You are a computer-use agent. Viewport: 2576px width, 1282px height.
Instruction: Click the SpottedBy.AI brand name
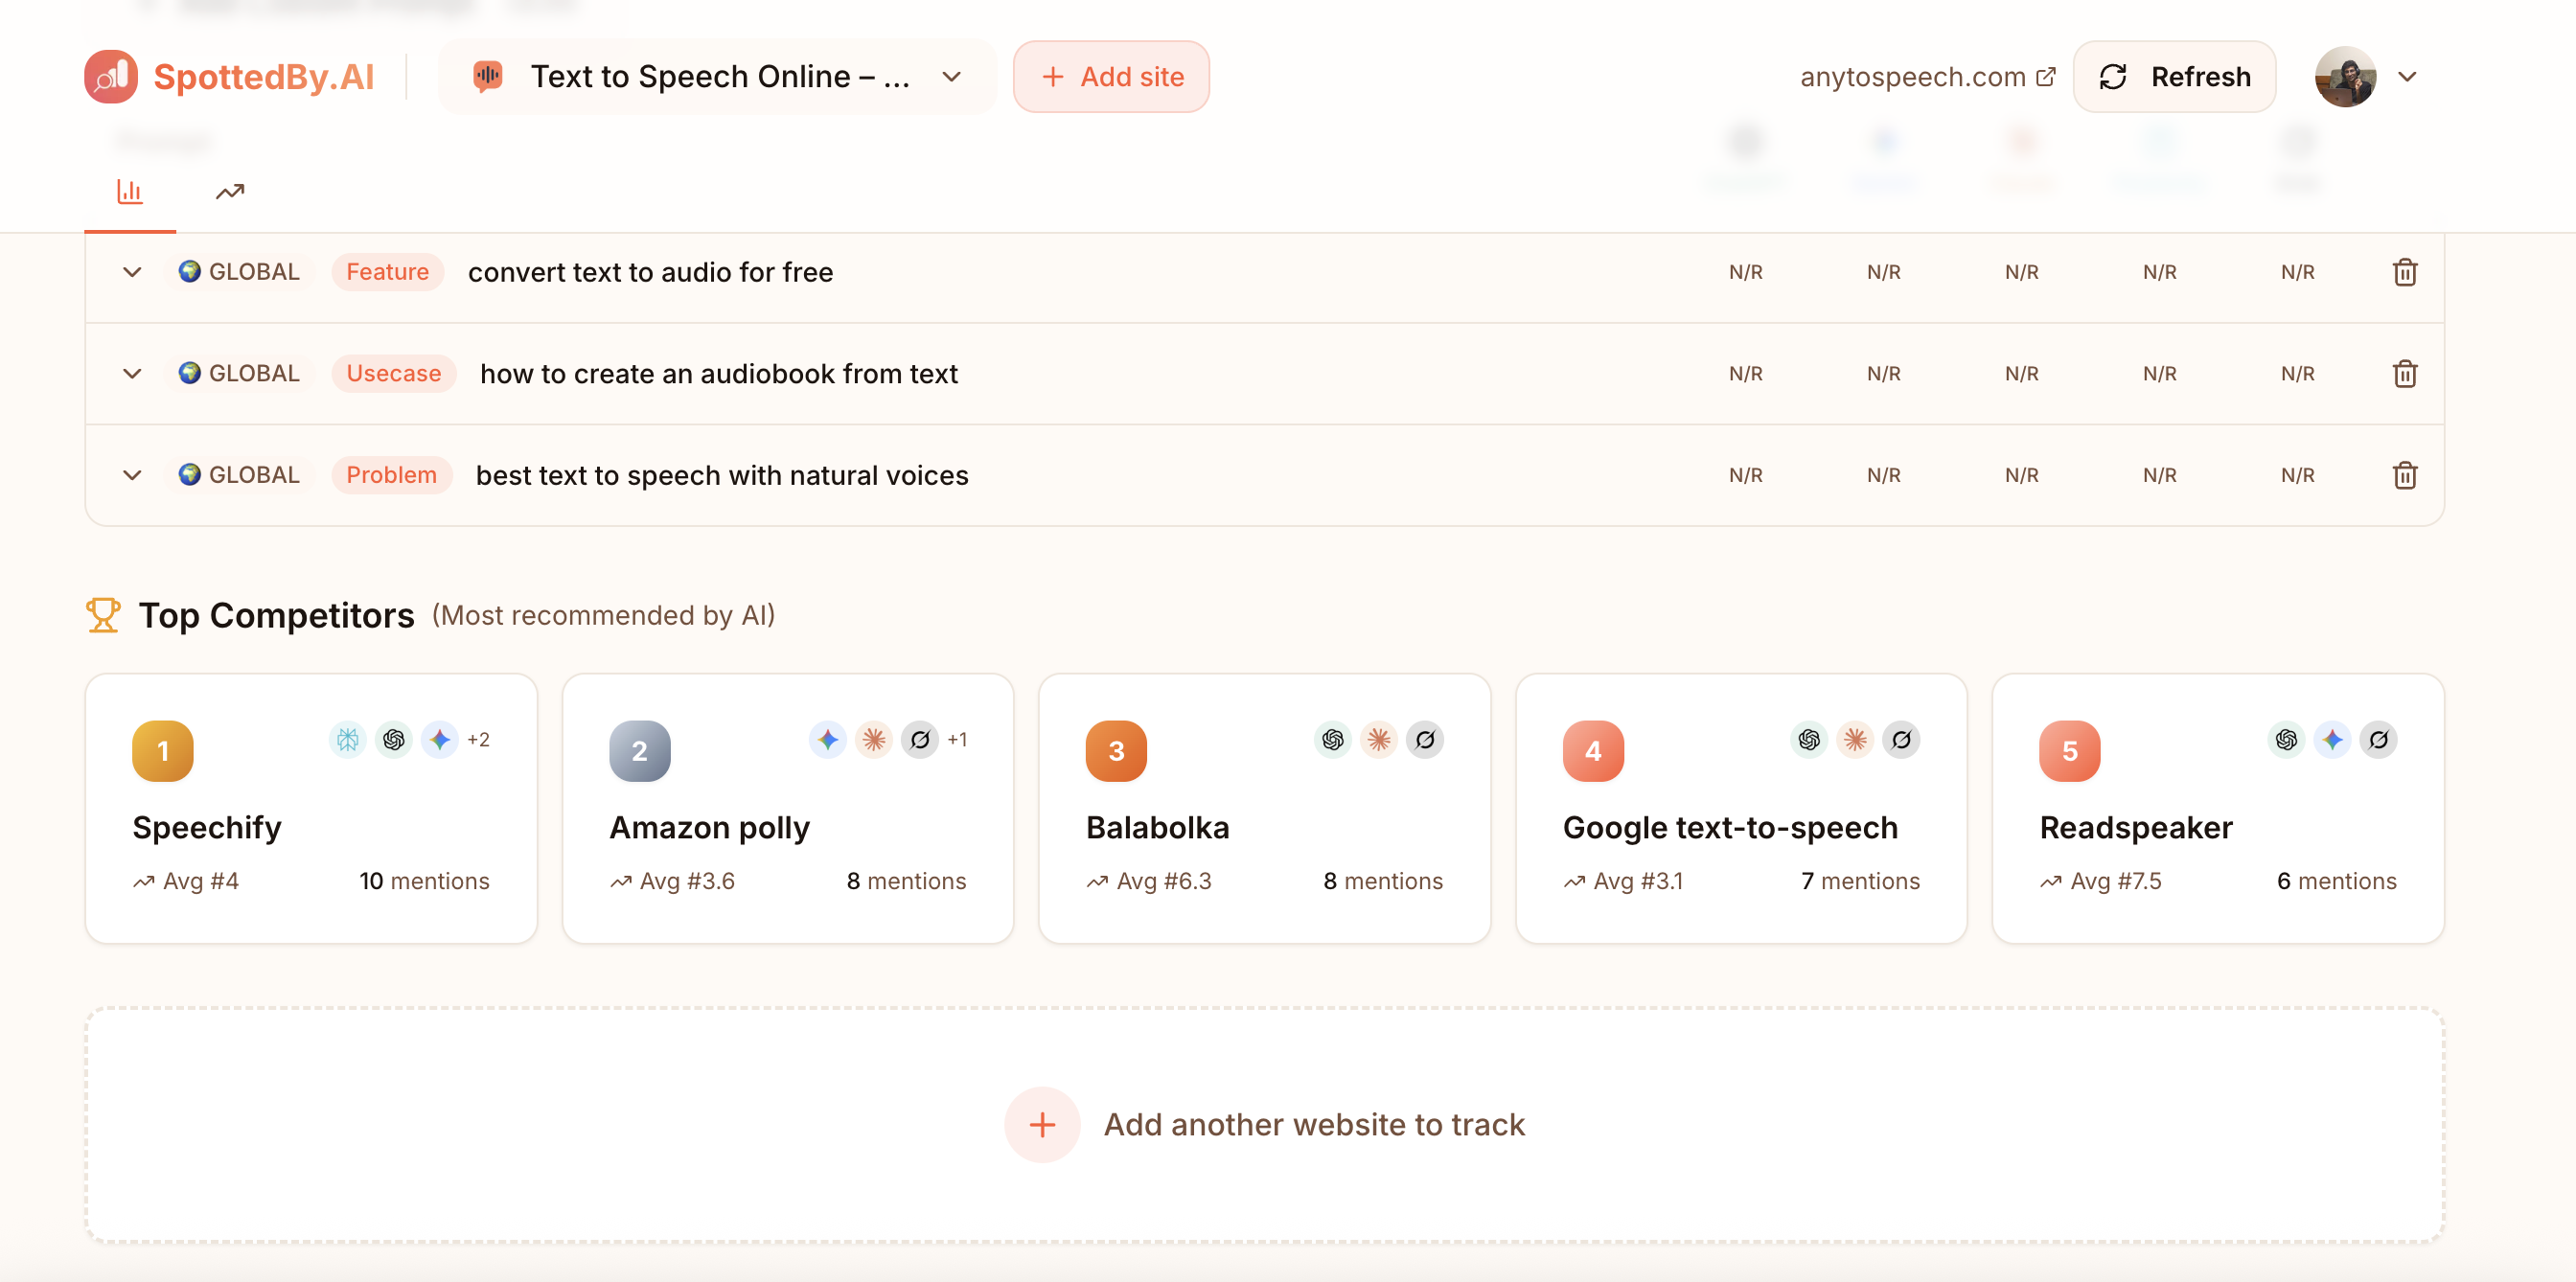click(x=264, y=77)
